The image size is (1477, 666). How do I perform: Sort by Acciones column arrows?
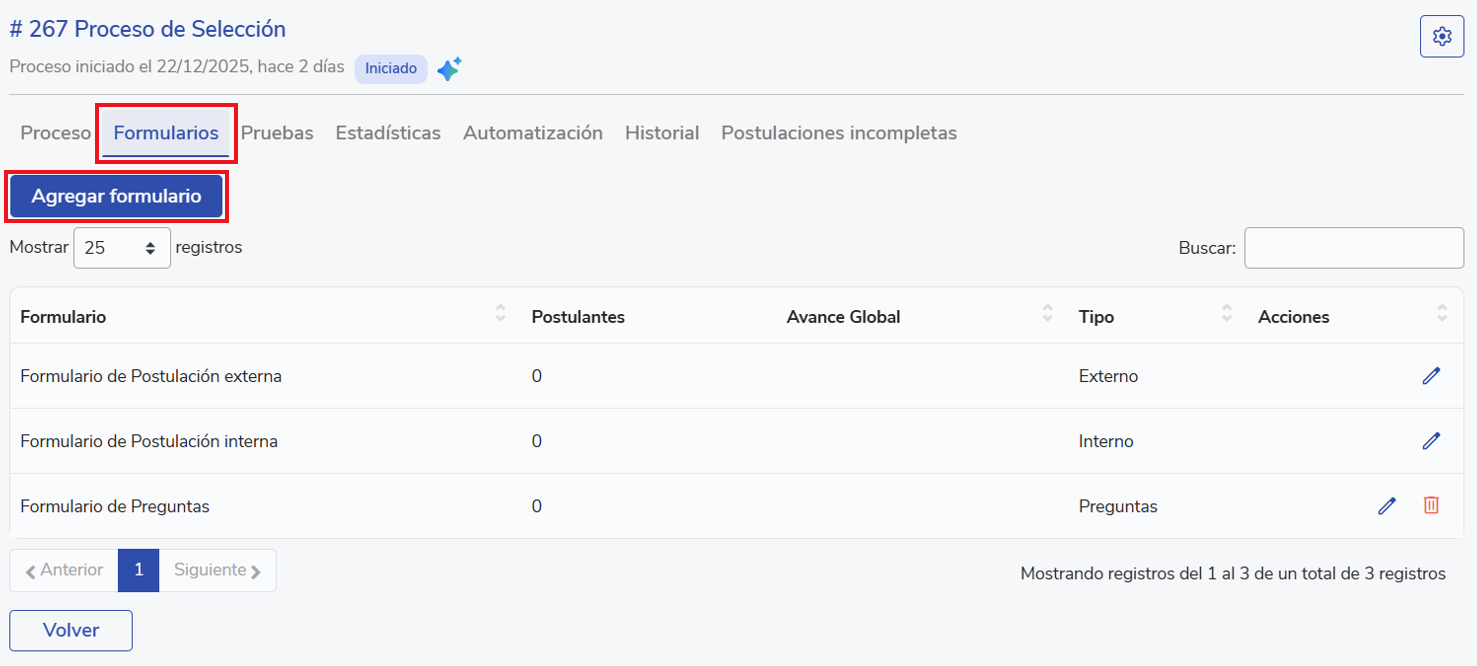pyautogui.click(x=1441, y=314)
